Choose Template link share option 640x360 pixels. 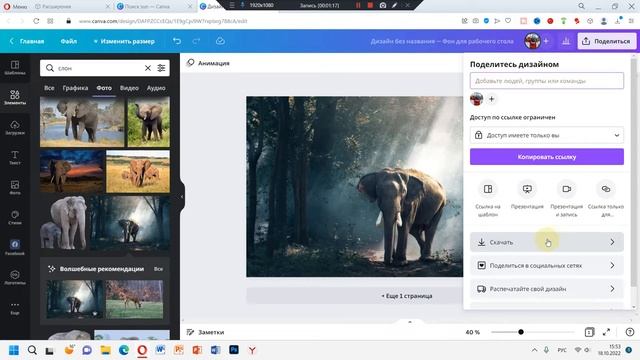click(x=488, y=199)
